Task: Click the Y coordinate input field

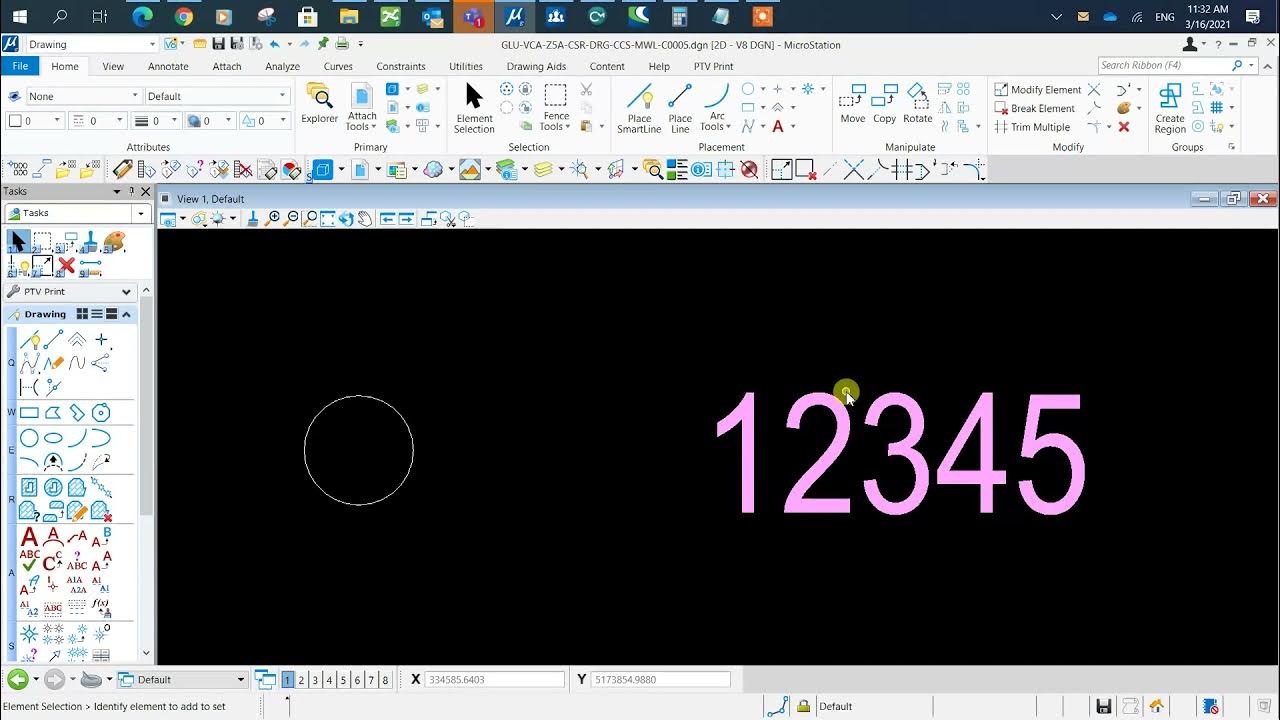Action: 660,680
